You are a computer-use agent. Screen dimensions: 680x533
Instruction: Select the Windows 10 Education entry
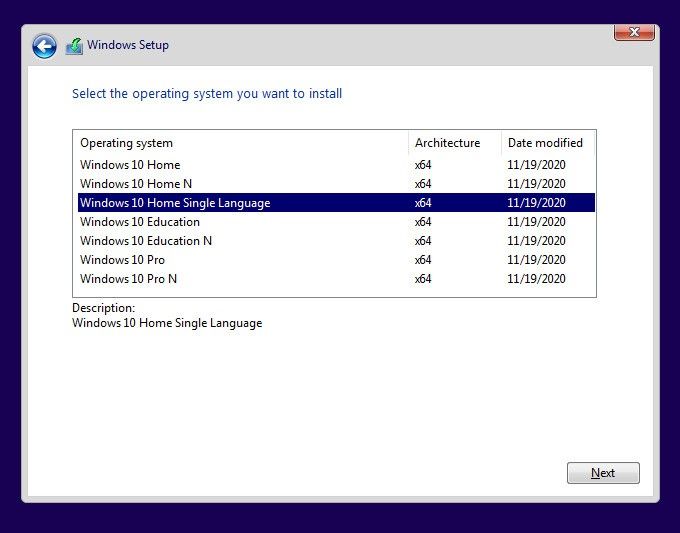point(336,222)
